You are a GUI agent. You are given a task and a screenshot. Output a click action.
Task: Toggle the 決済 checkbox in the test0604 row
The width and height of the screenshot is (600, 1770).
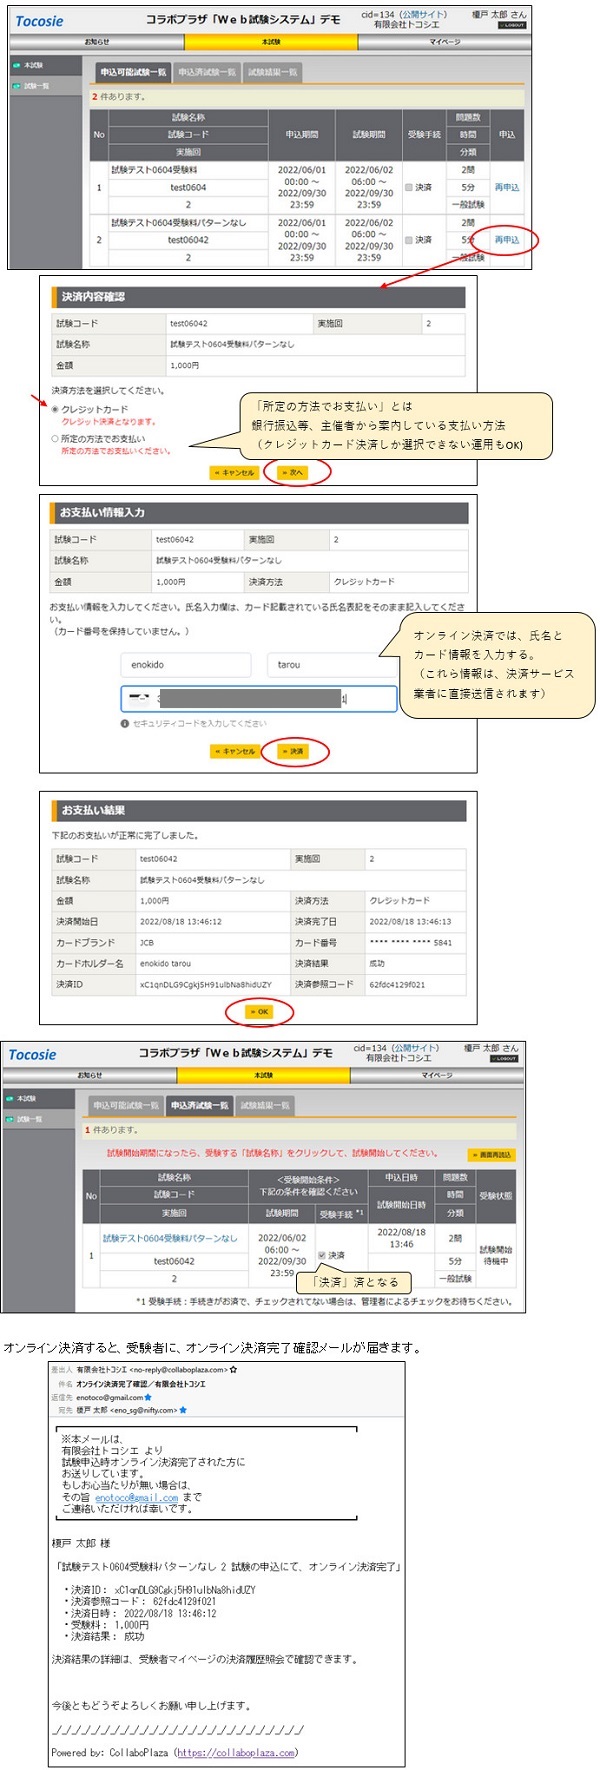click(409, 187)
